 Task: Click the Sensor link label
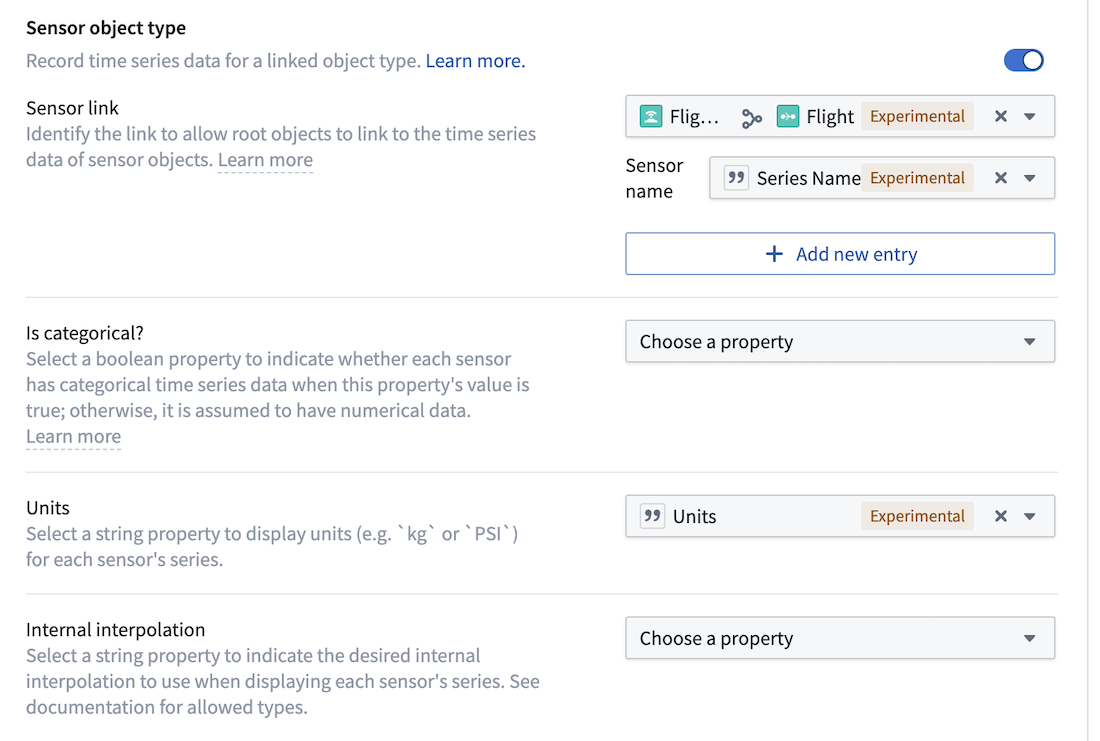(x=72, y=108)
